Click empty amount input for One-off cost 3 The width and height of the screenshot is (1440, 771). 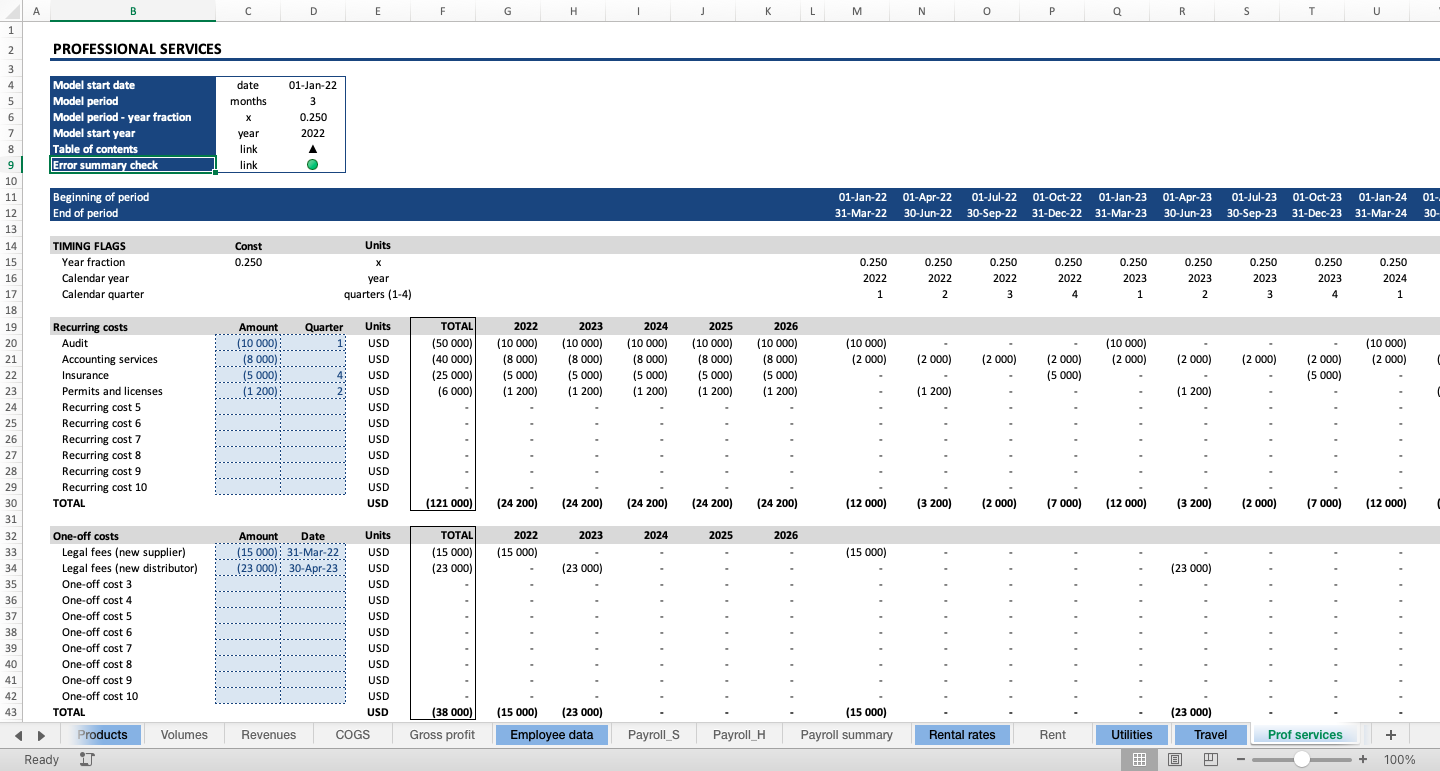[248, 584]
